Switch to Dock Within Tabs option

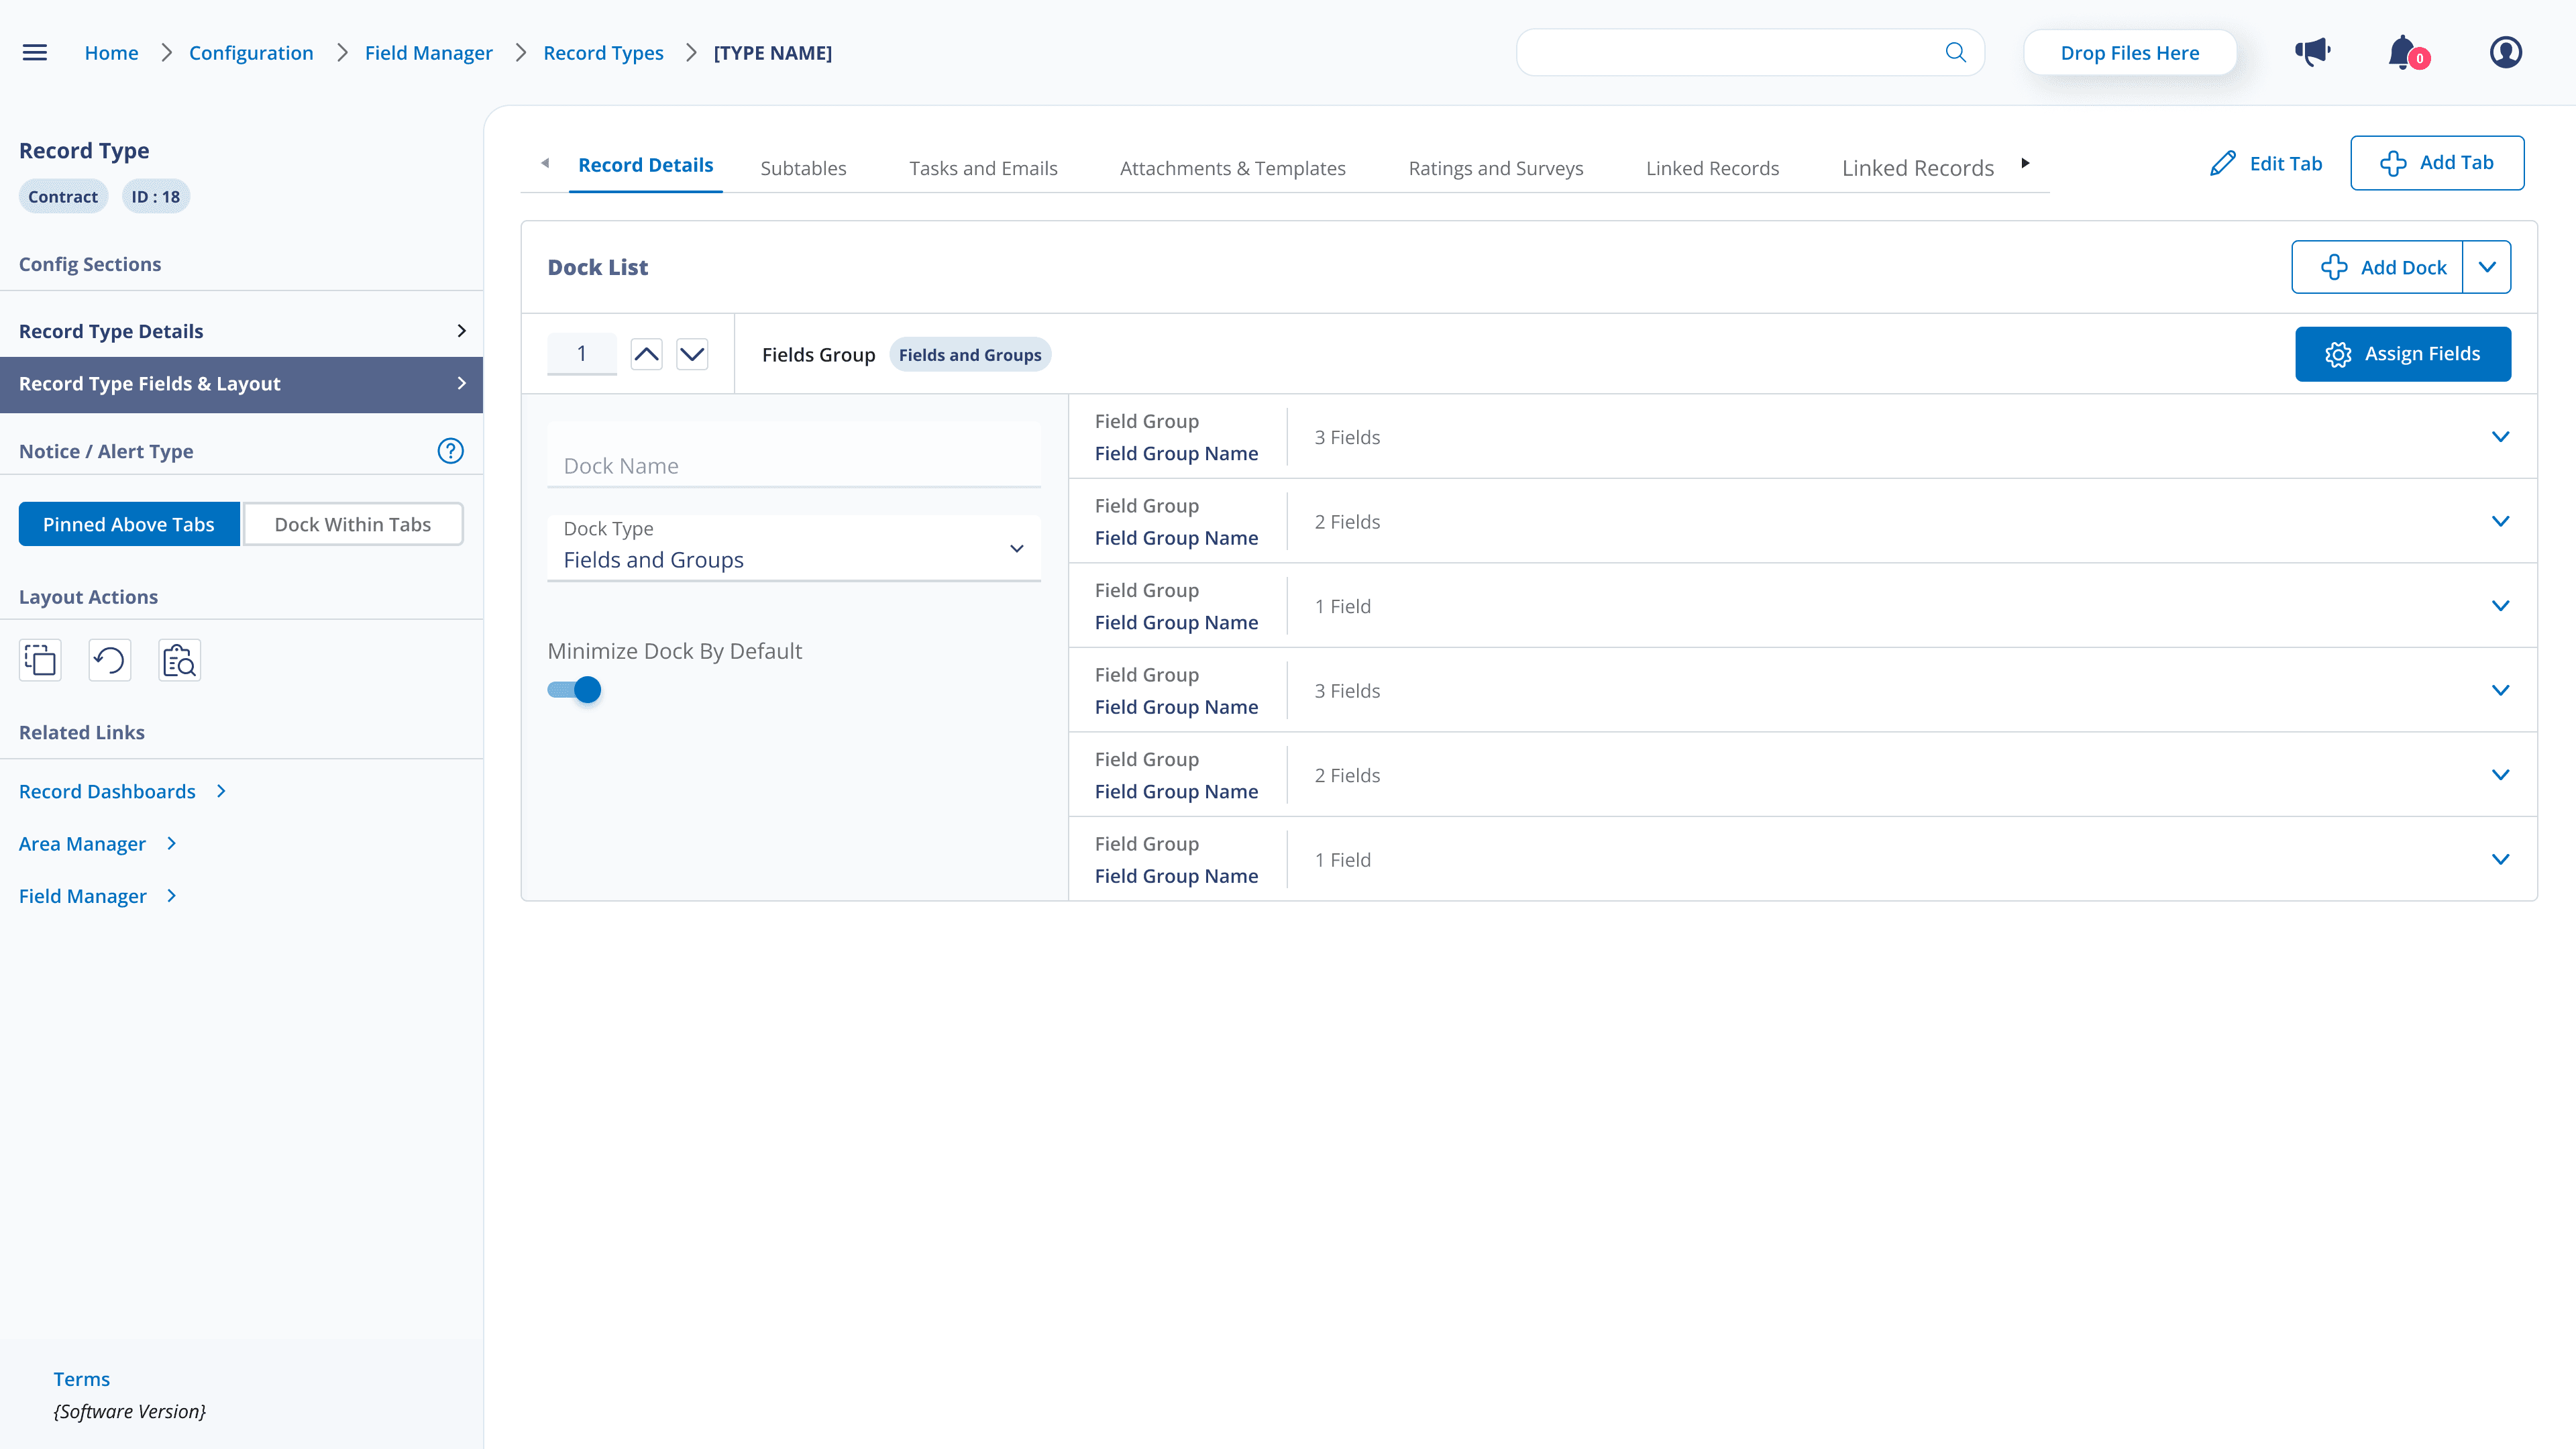click(352, 523)
